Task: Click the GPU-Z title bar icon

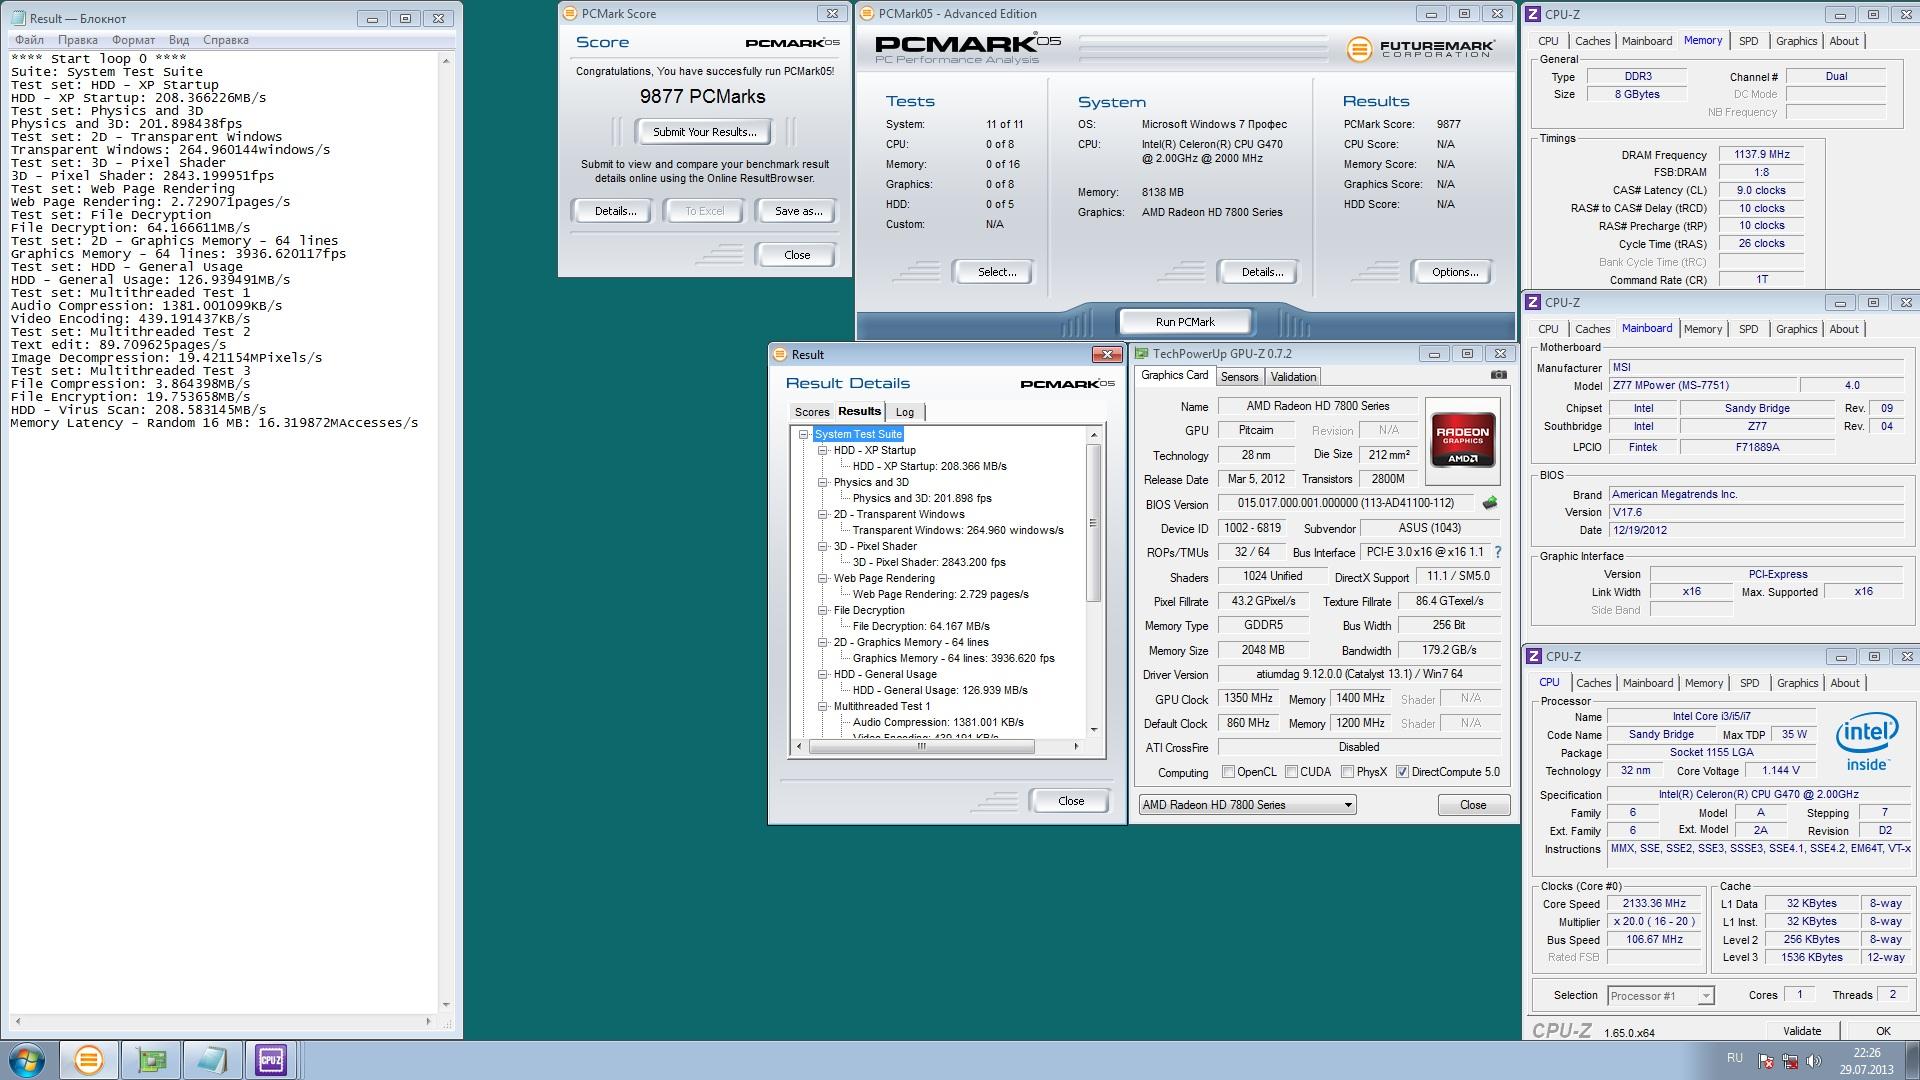Action: pos(1141,353)
